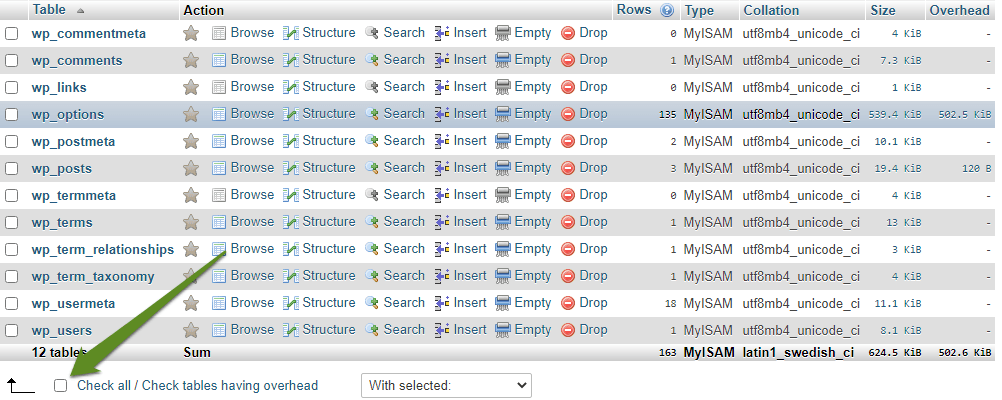Click the Drop icon for wp_links
Image resolution: width=1002 pixels, height=400 pixels.
coord(567,87)
